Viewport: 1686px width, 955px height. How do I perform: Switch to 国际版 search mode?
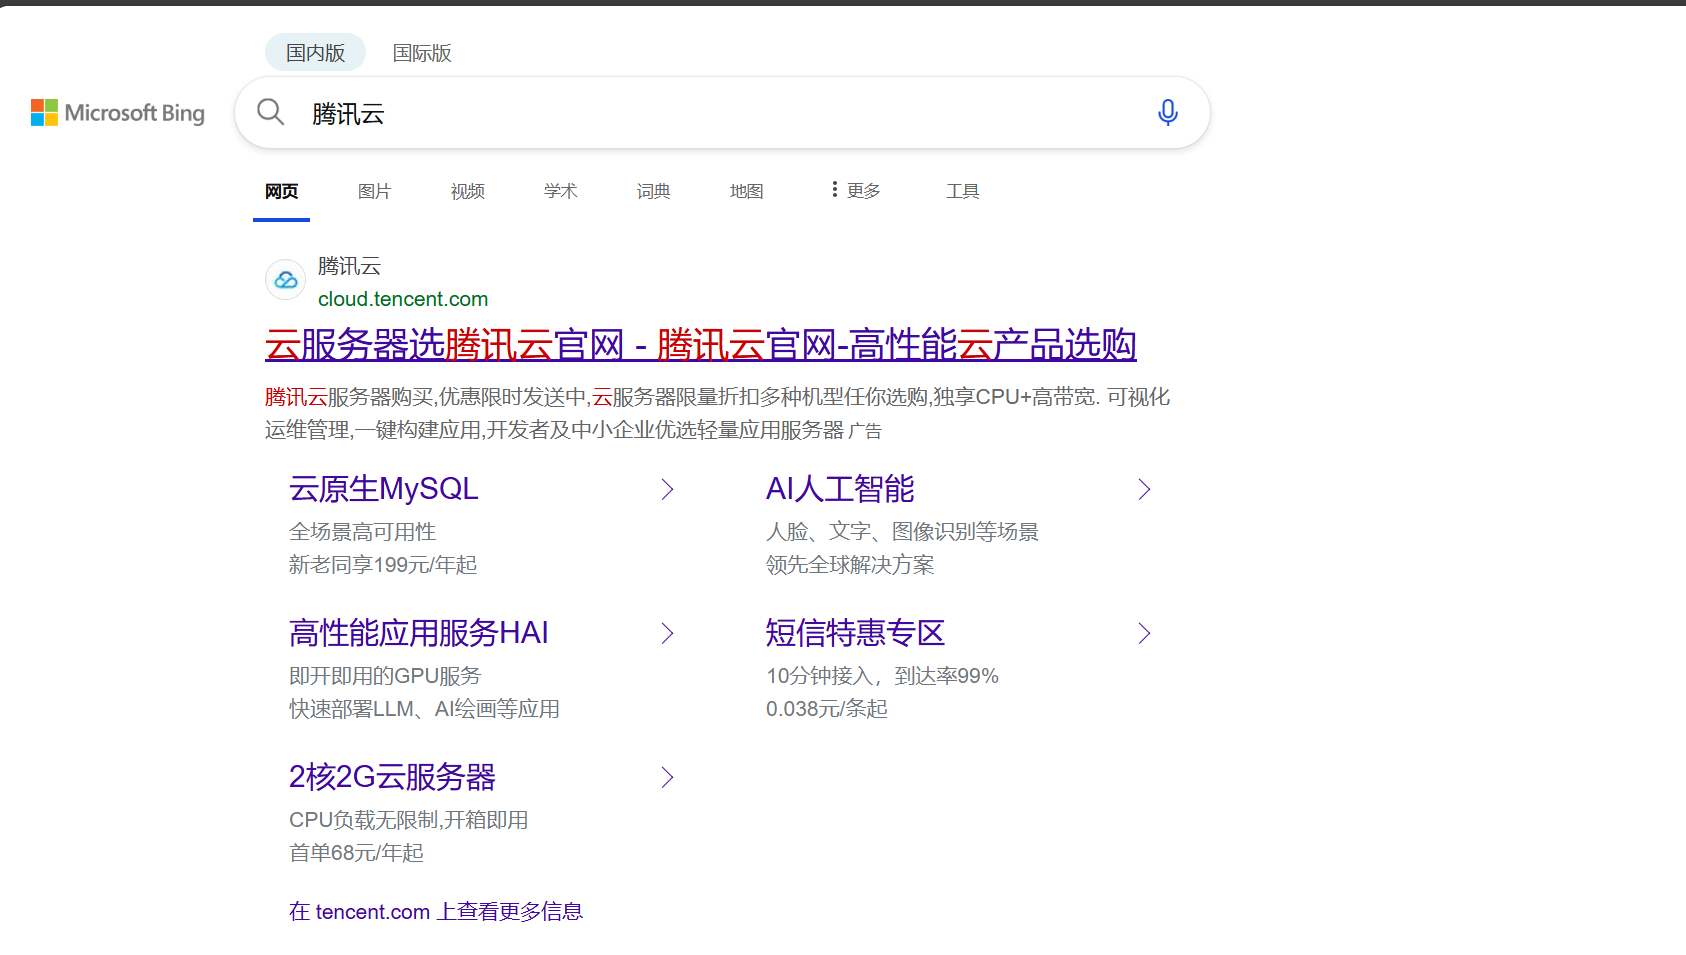(422, 53)
